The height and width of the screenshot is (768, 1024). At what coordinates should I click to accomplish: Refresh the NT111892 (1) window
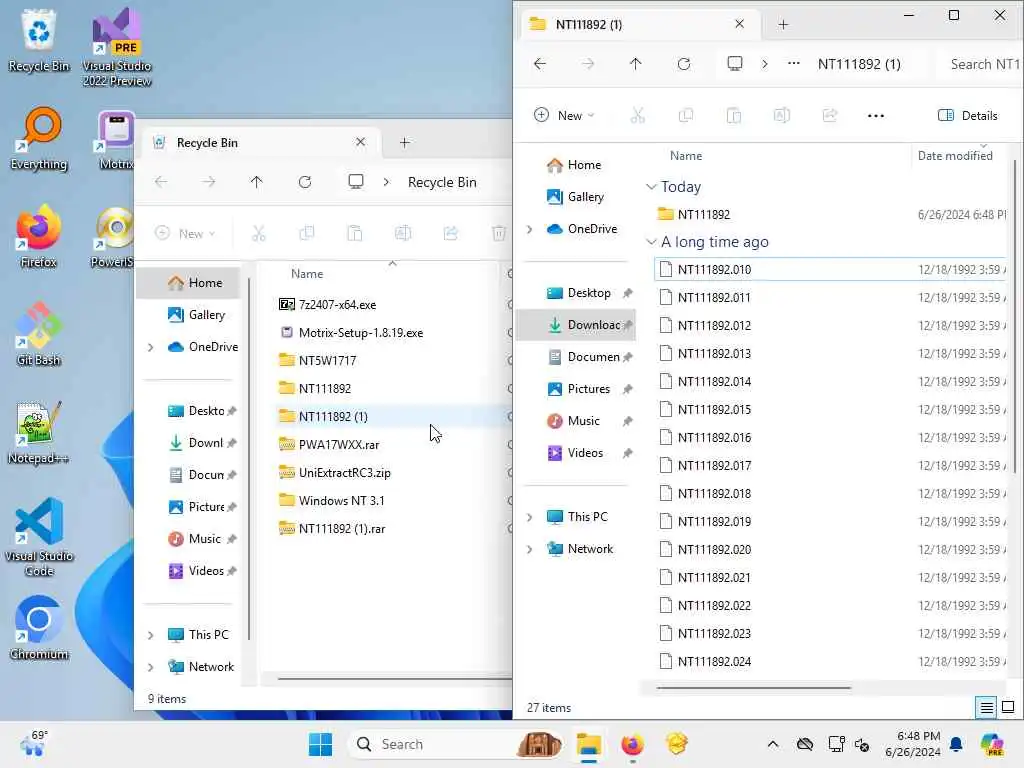(x=684, y=64)
